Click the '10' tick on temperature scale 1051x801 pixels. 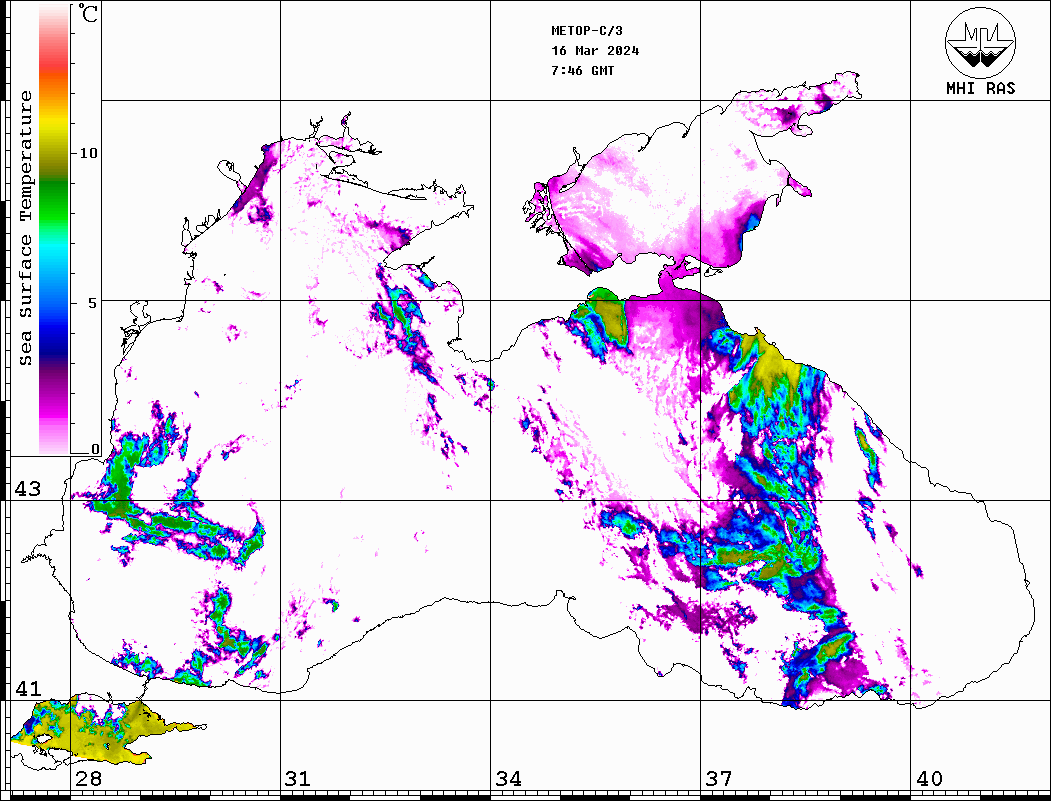(x=88, y=153)
